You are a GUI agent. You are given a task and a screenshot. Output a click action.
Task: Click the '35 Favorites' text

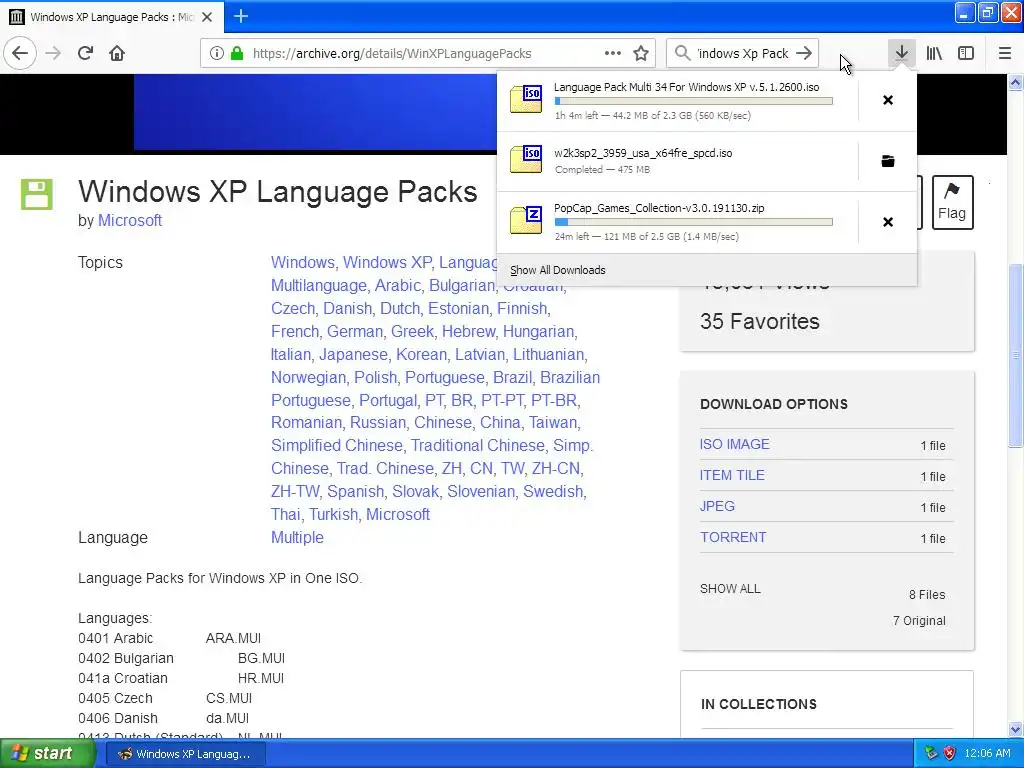(x=760, y=321)
